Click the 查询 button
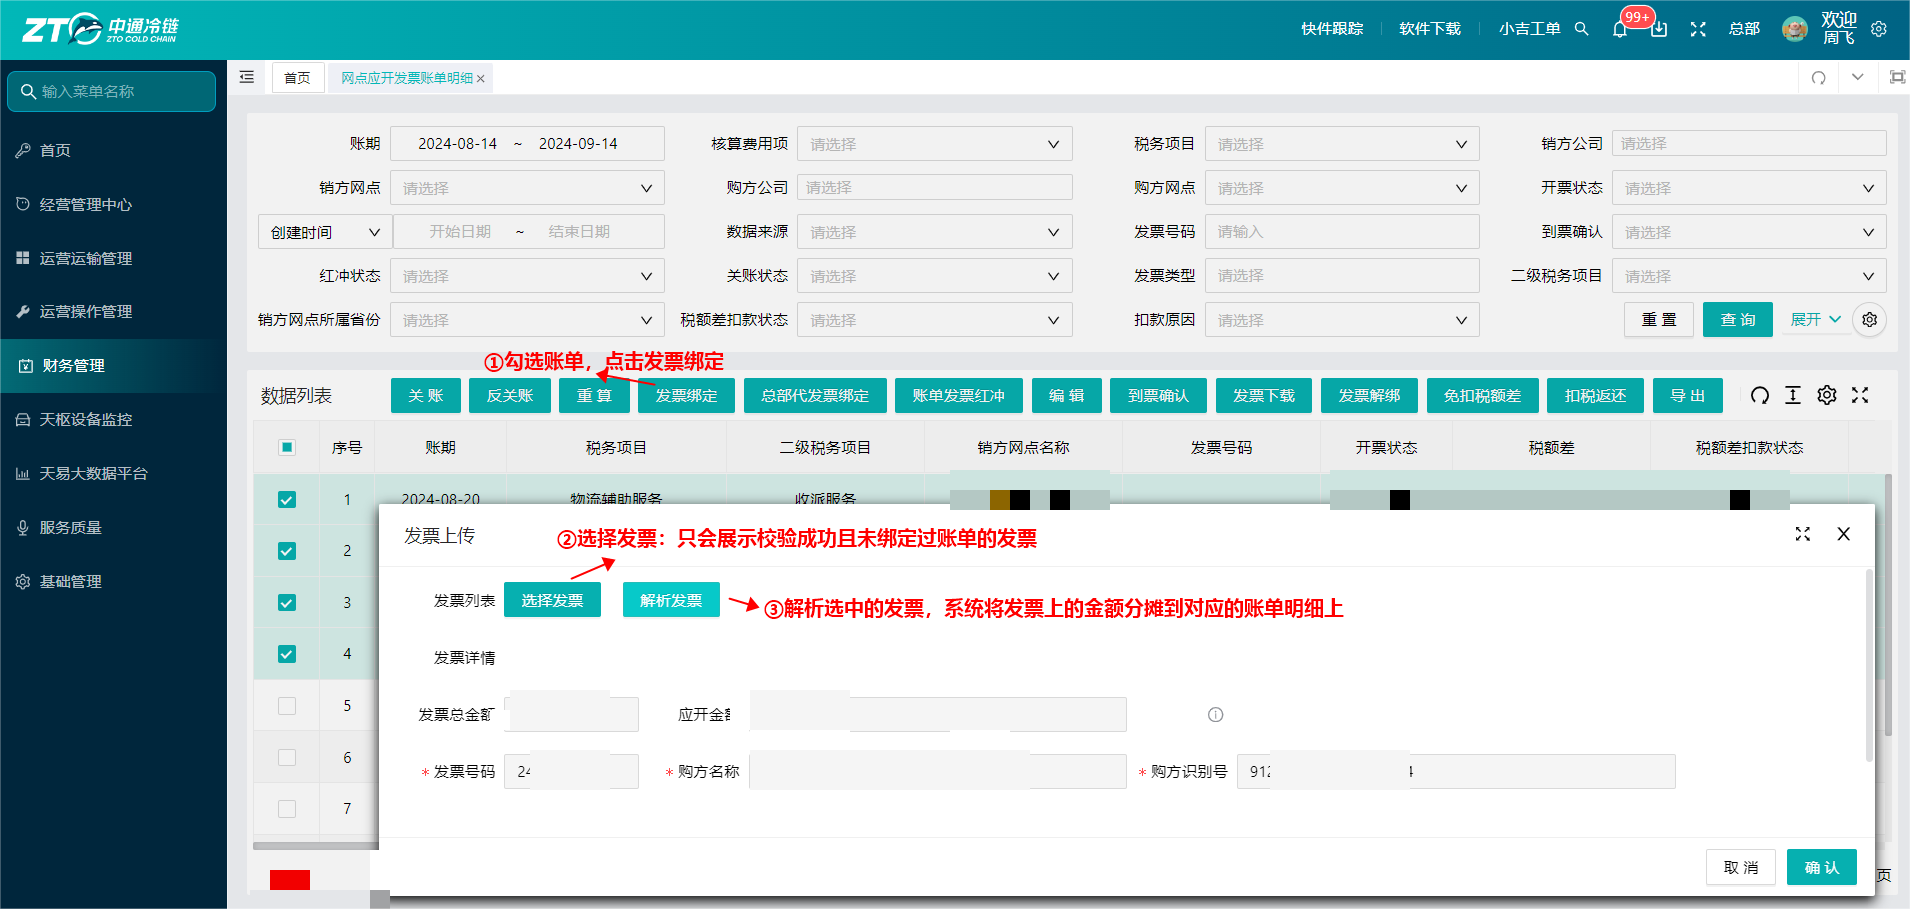This screenshot has height=909, width=1910. click(1738, 319)
